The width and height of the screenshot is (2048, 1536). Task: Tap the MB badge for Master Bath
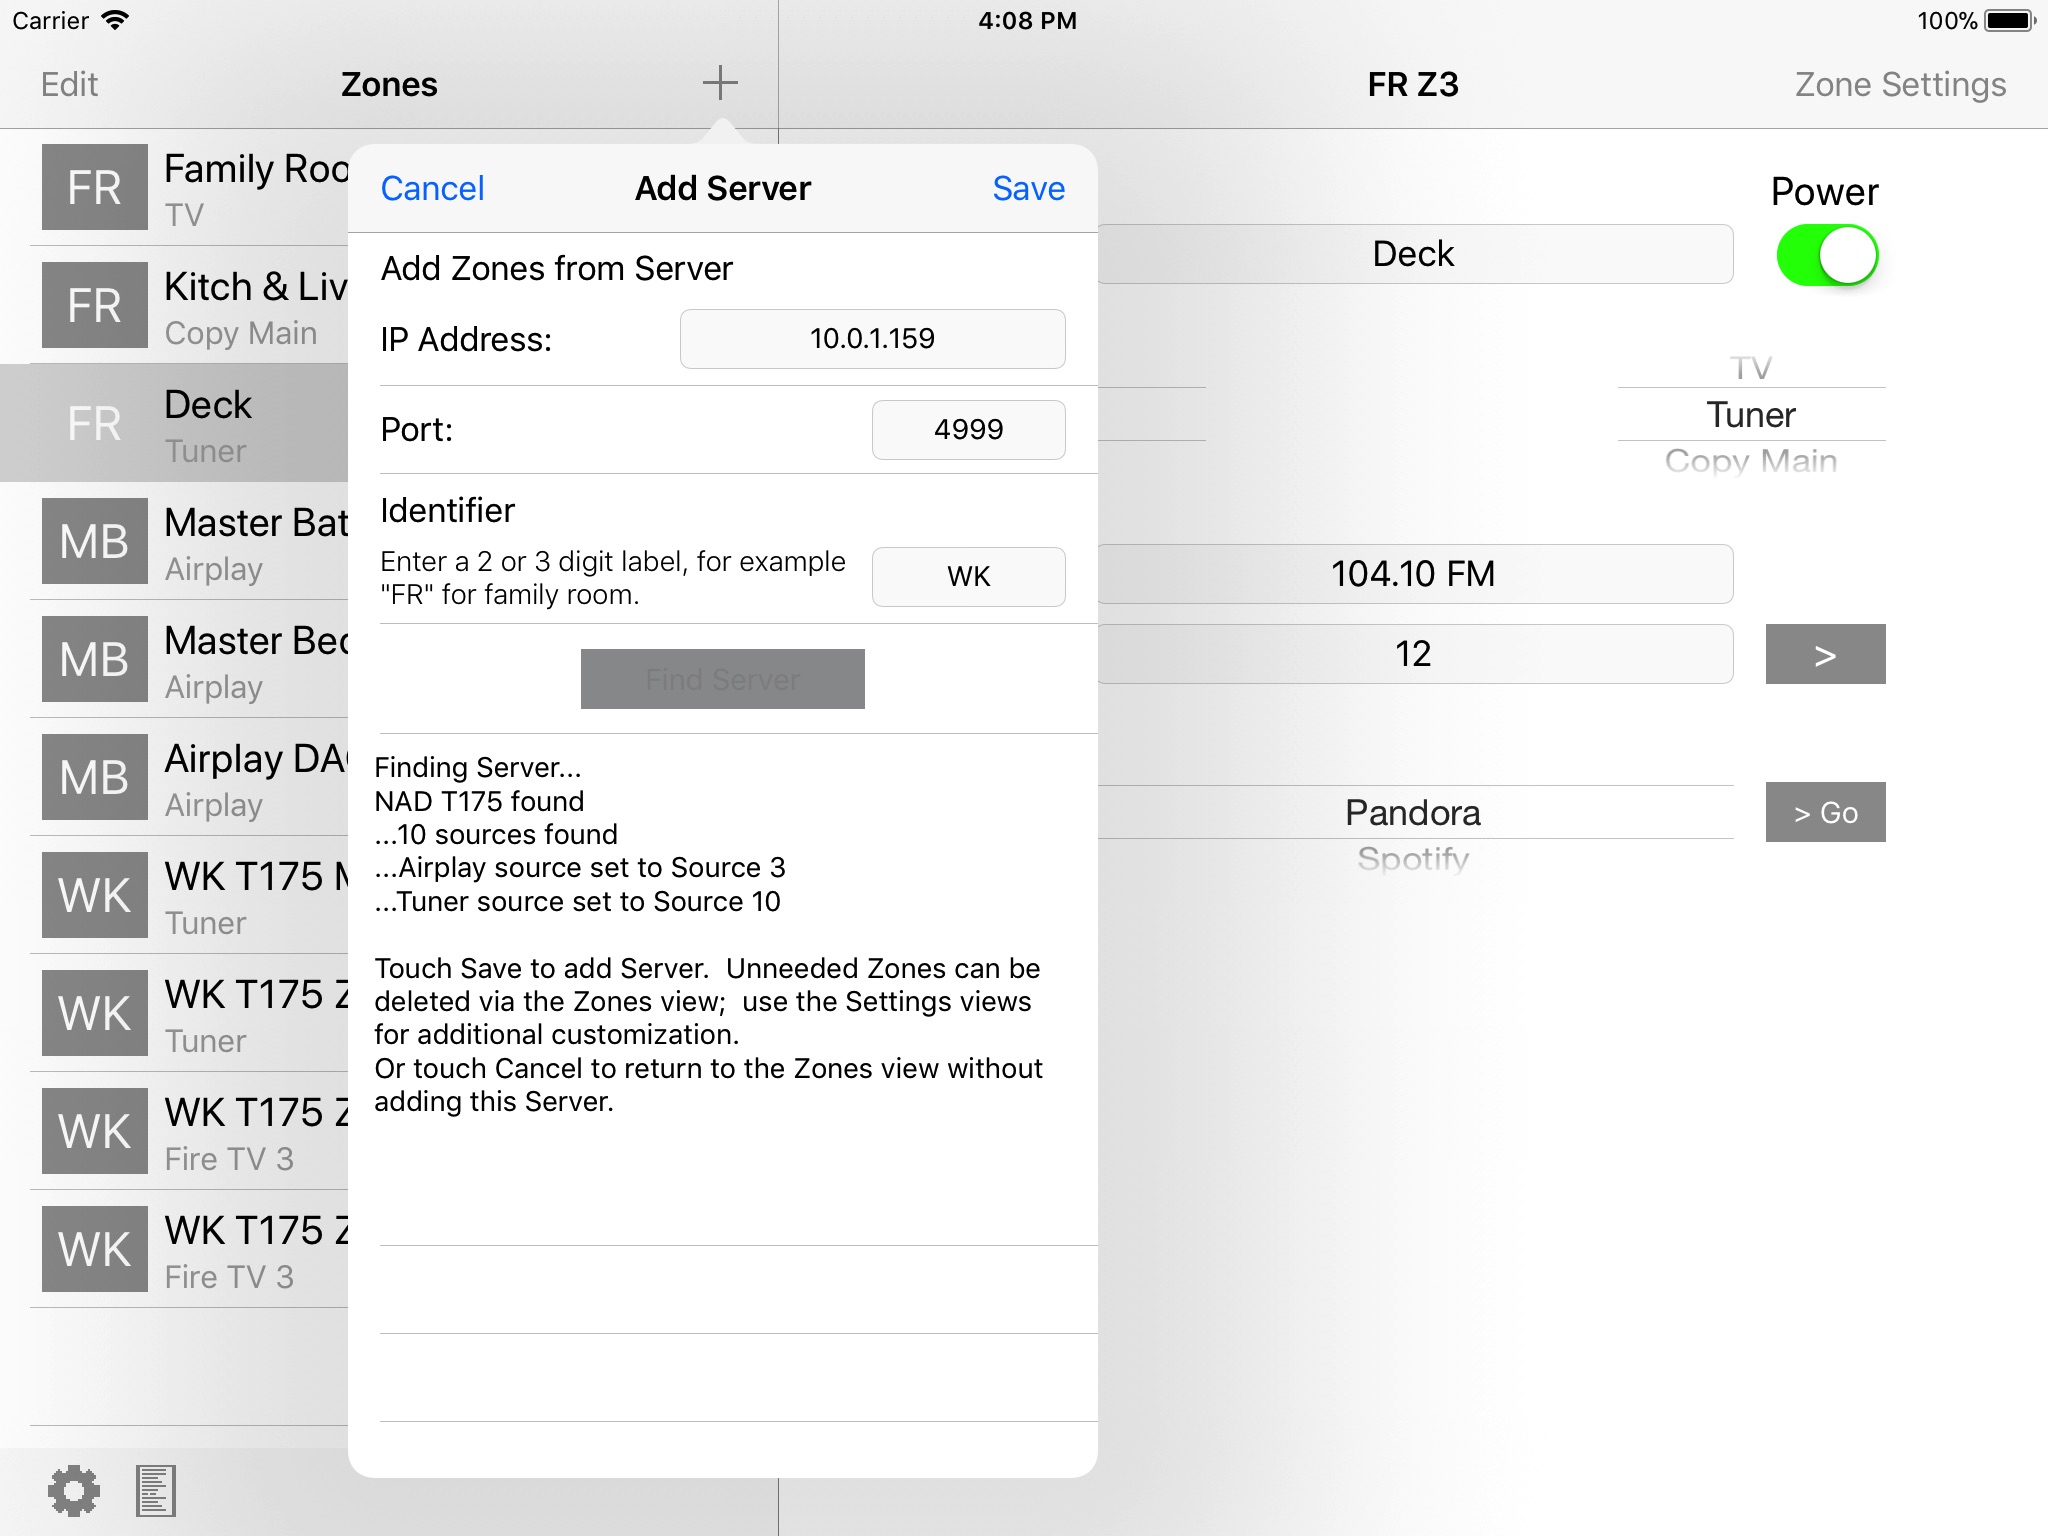95,541
